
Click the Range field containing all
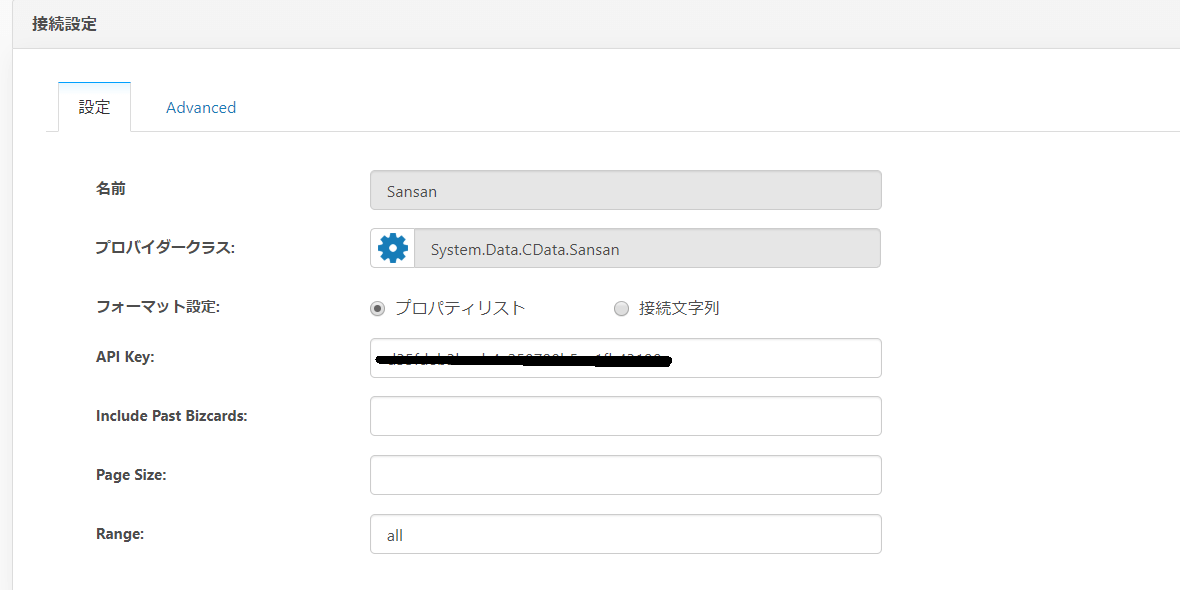(625, 534)
